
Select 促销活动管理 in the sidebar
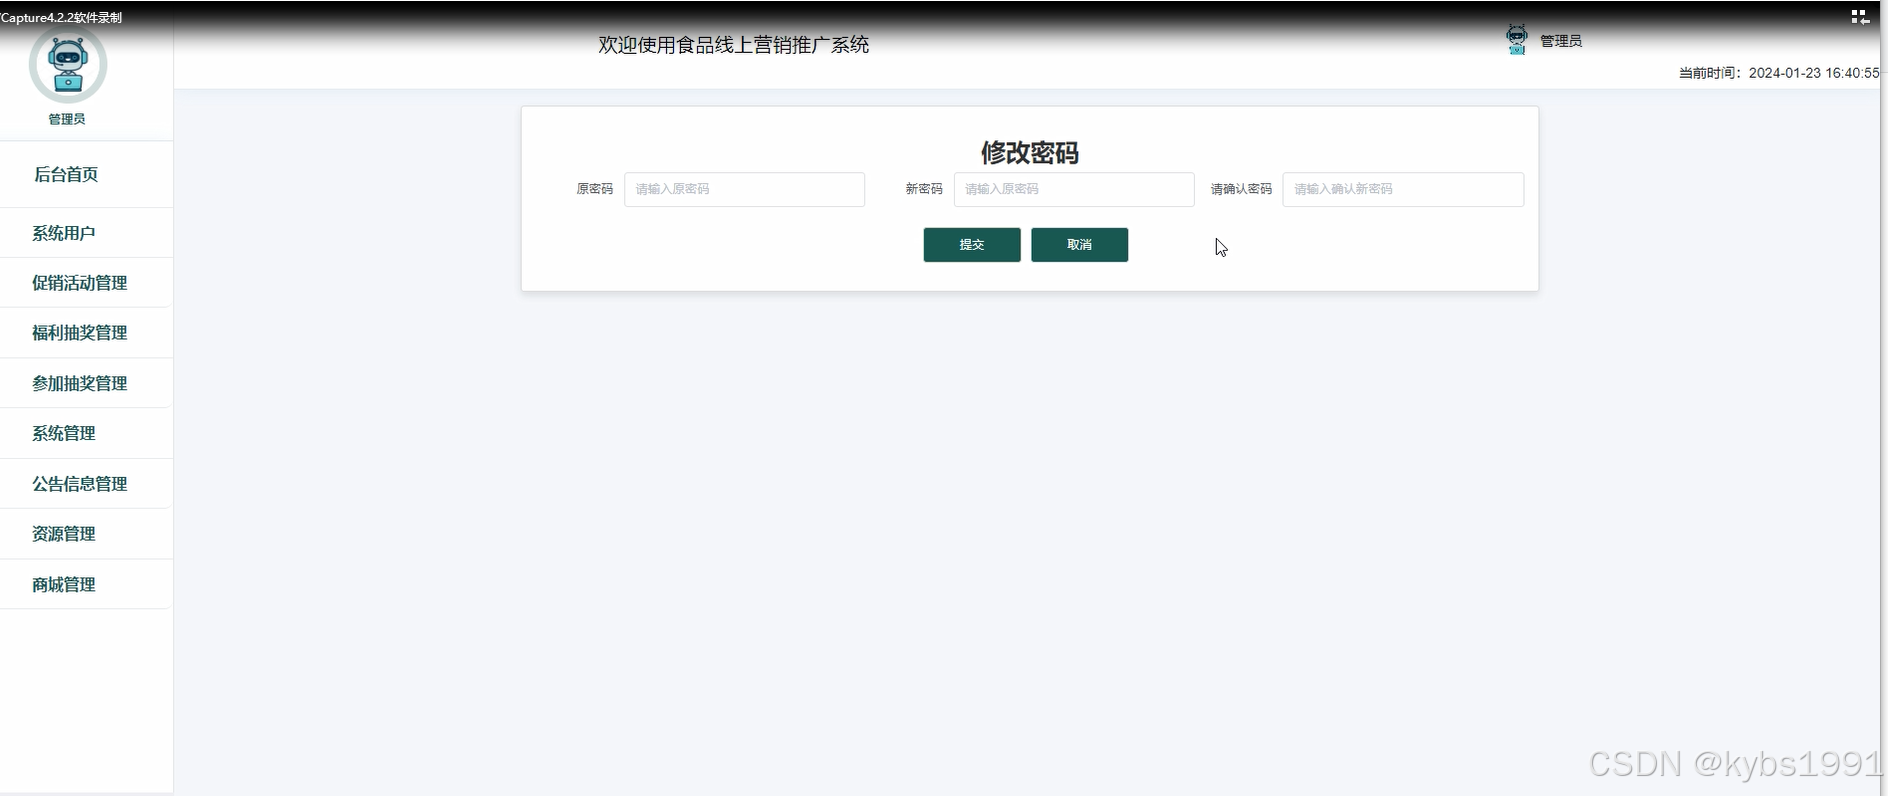click(80, 283)
